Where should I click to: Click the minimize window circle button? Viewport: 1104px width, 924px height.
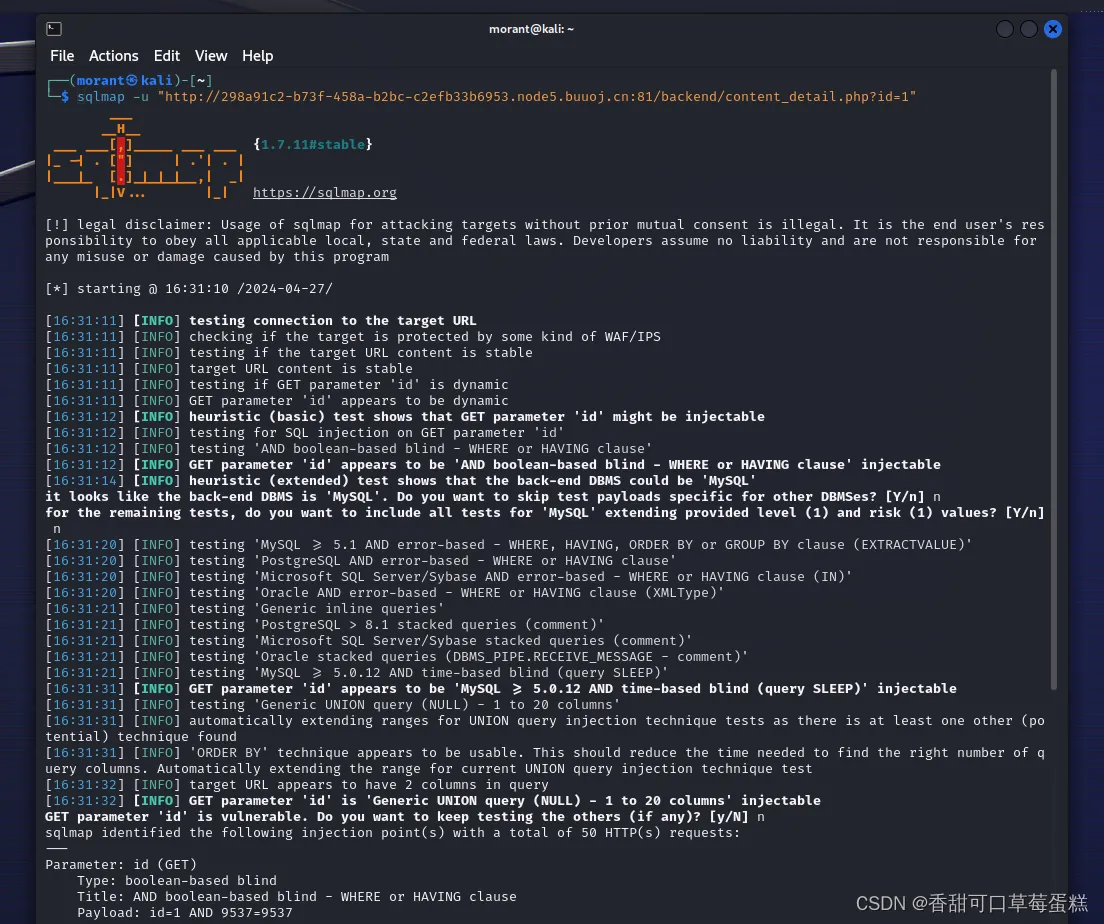click(x=1005, y=29)
